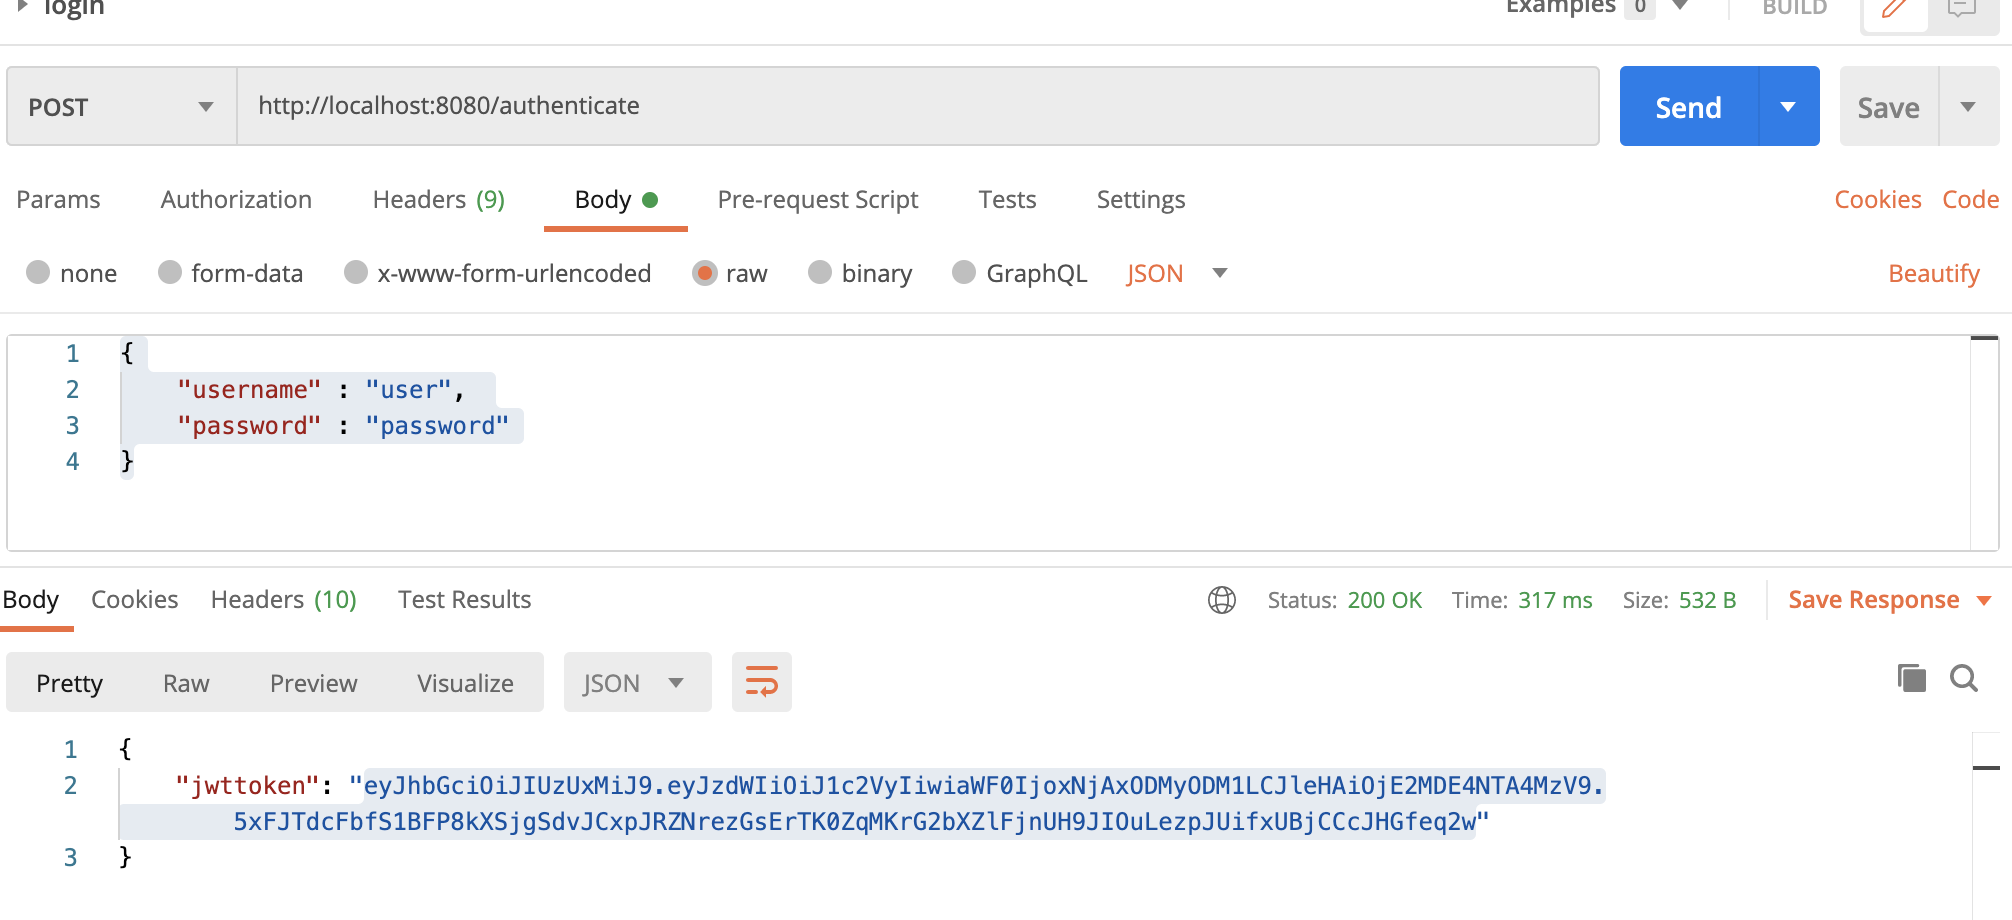
Task: Open search in the response panel
Action: point(1963,680)
